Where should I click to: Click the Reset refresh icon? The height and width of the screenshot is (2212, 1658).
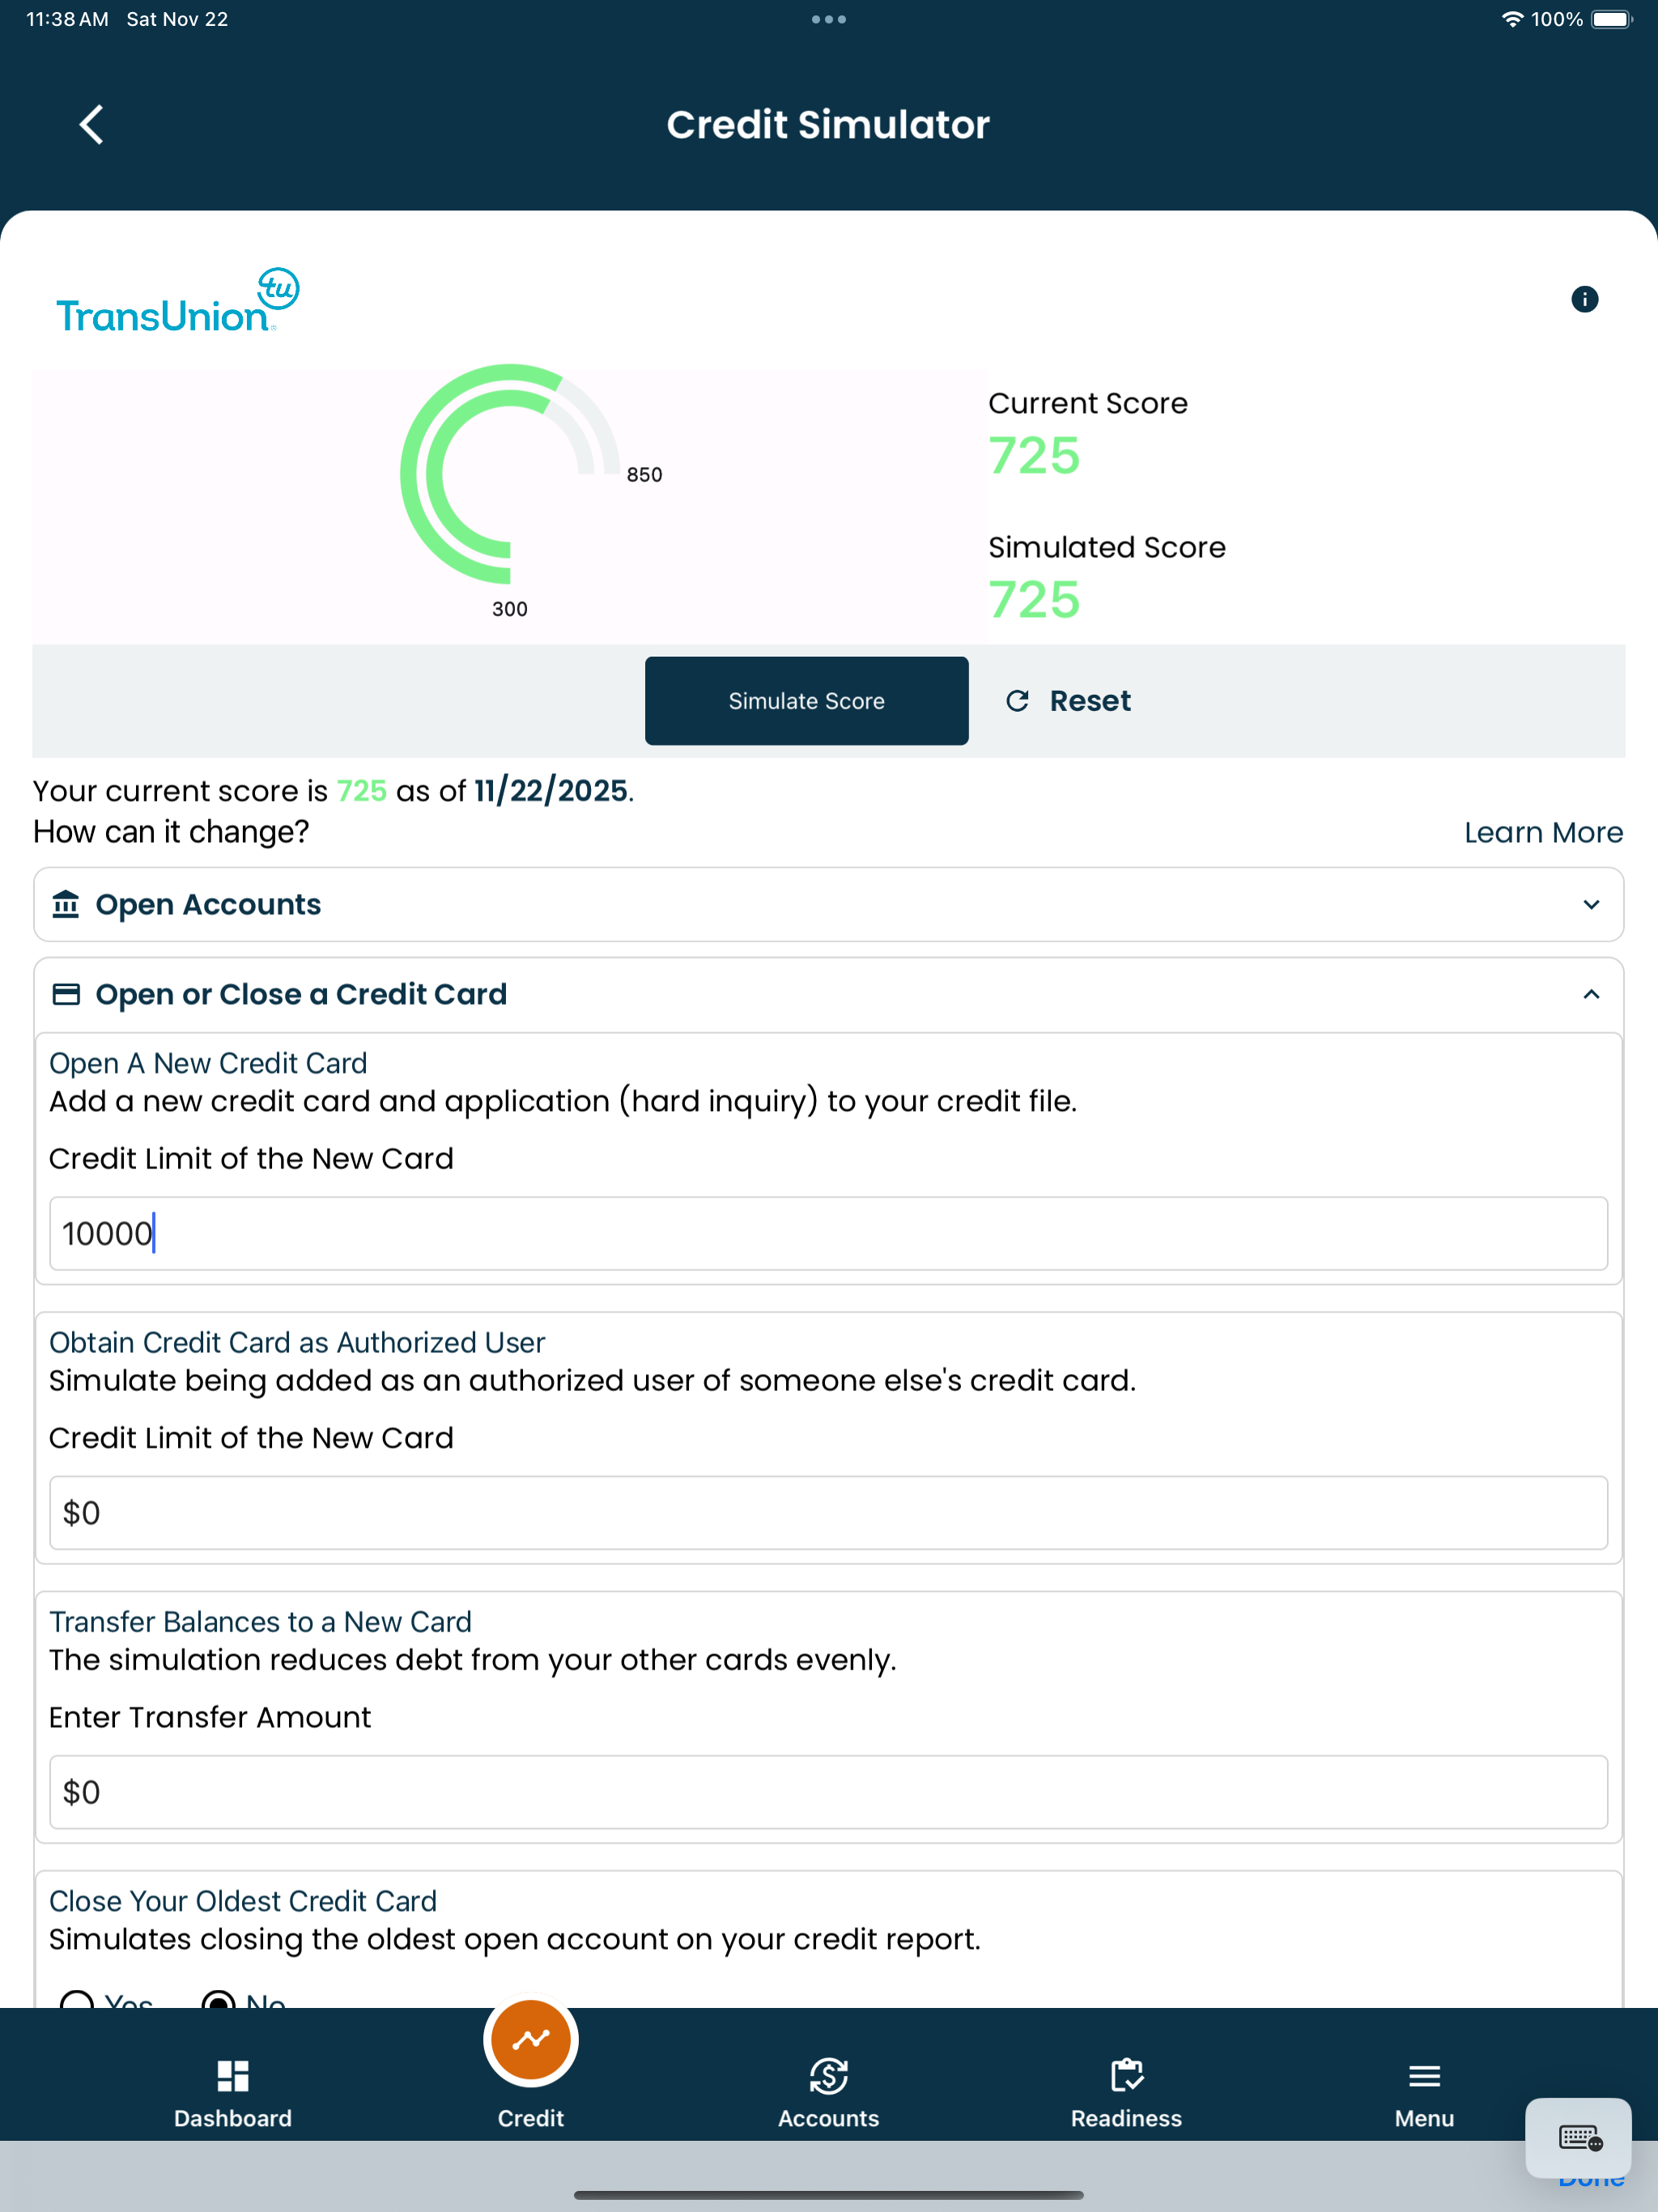pyautogui.click(x=1017, y=701)
